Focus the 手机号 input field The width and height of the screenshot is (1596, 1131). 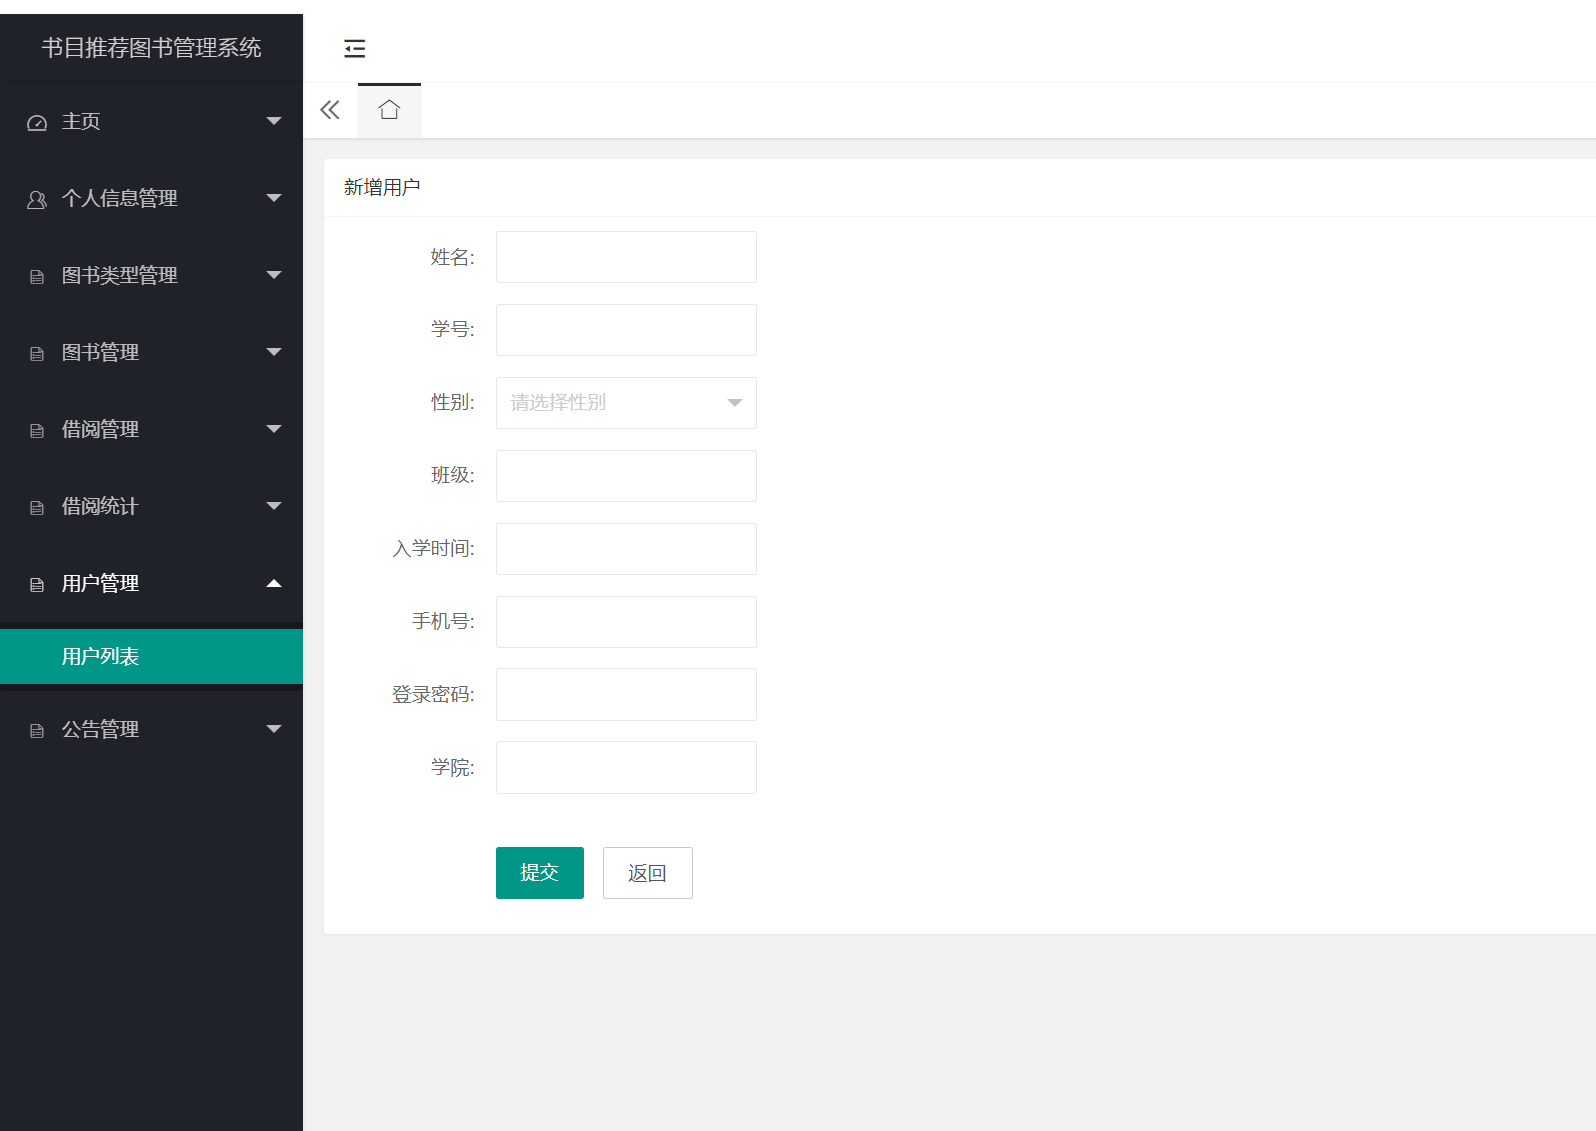626,622
